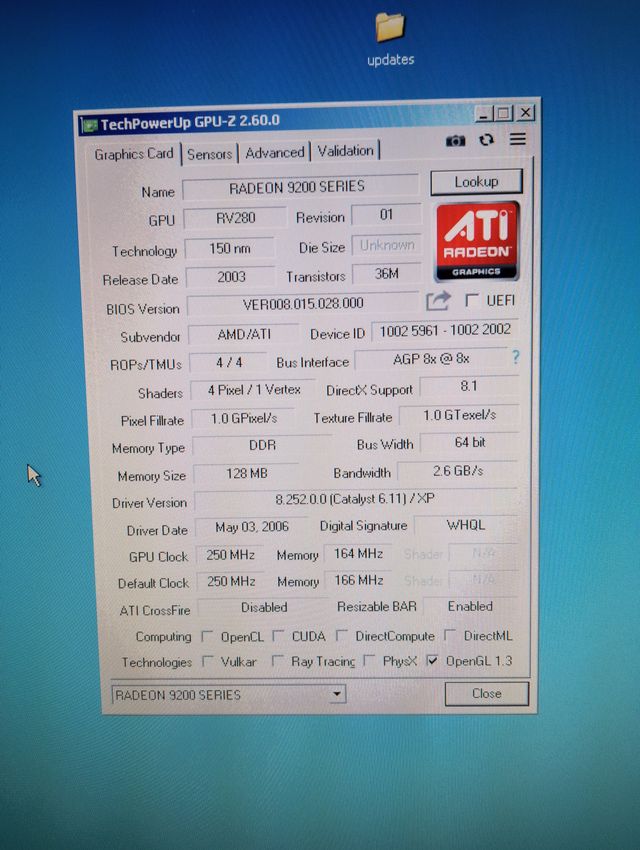Click the ATI CrossFire value Disabled
This screenshot has width=640, height=850.
click(264, 607)
